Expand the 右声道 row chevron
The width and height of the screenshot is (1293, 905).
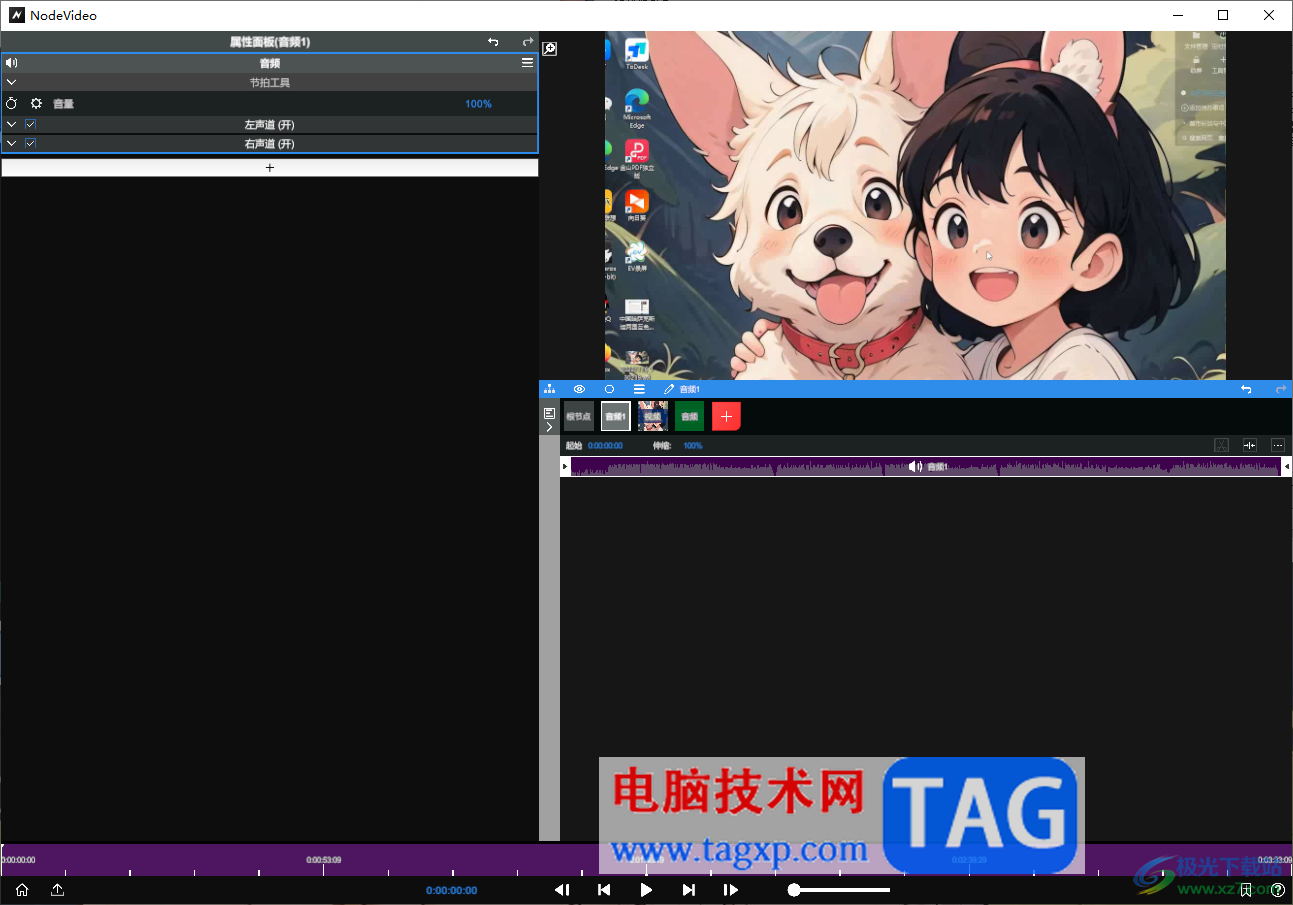click(x=11, y=144)
